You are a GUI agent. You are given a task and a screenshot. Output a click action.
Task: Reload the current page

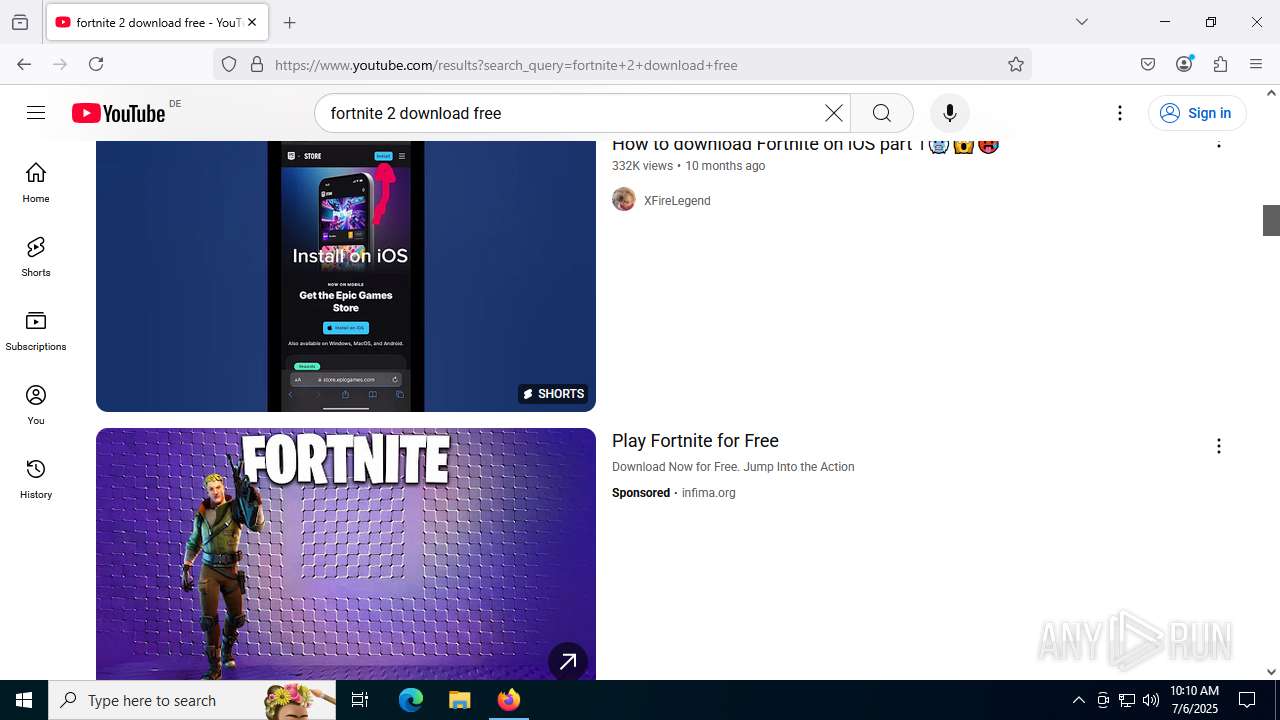[96, 64]
